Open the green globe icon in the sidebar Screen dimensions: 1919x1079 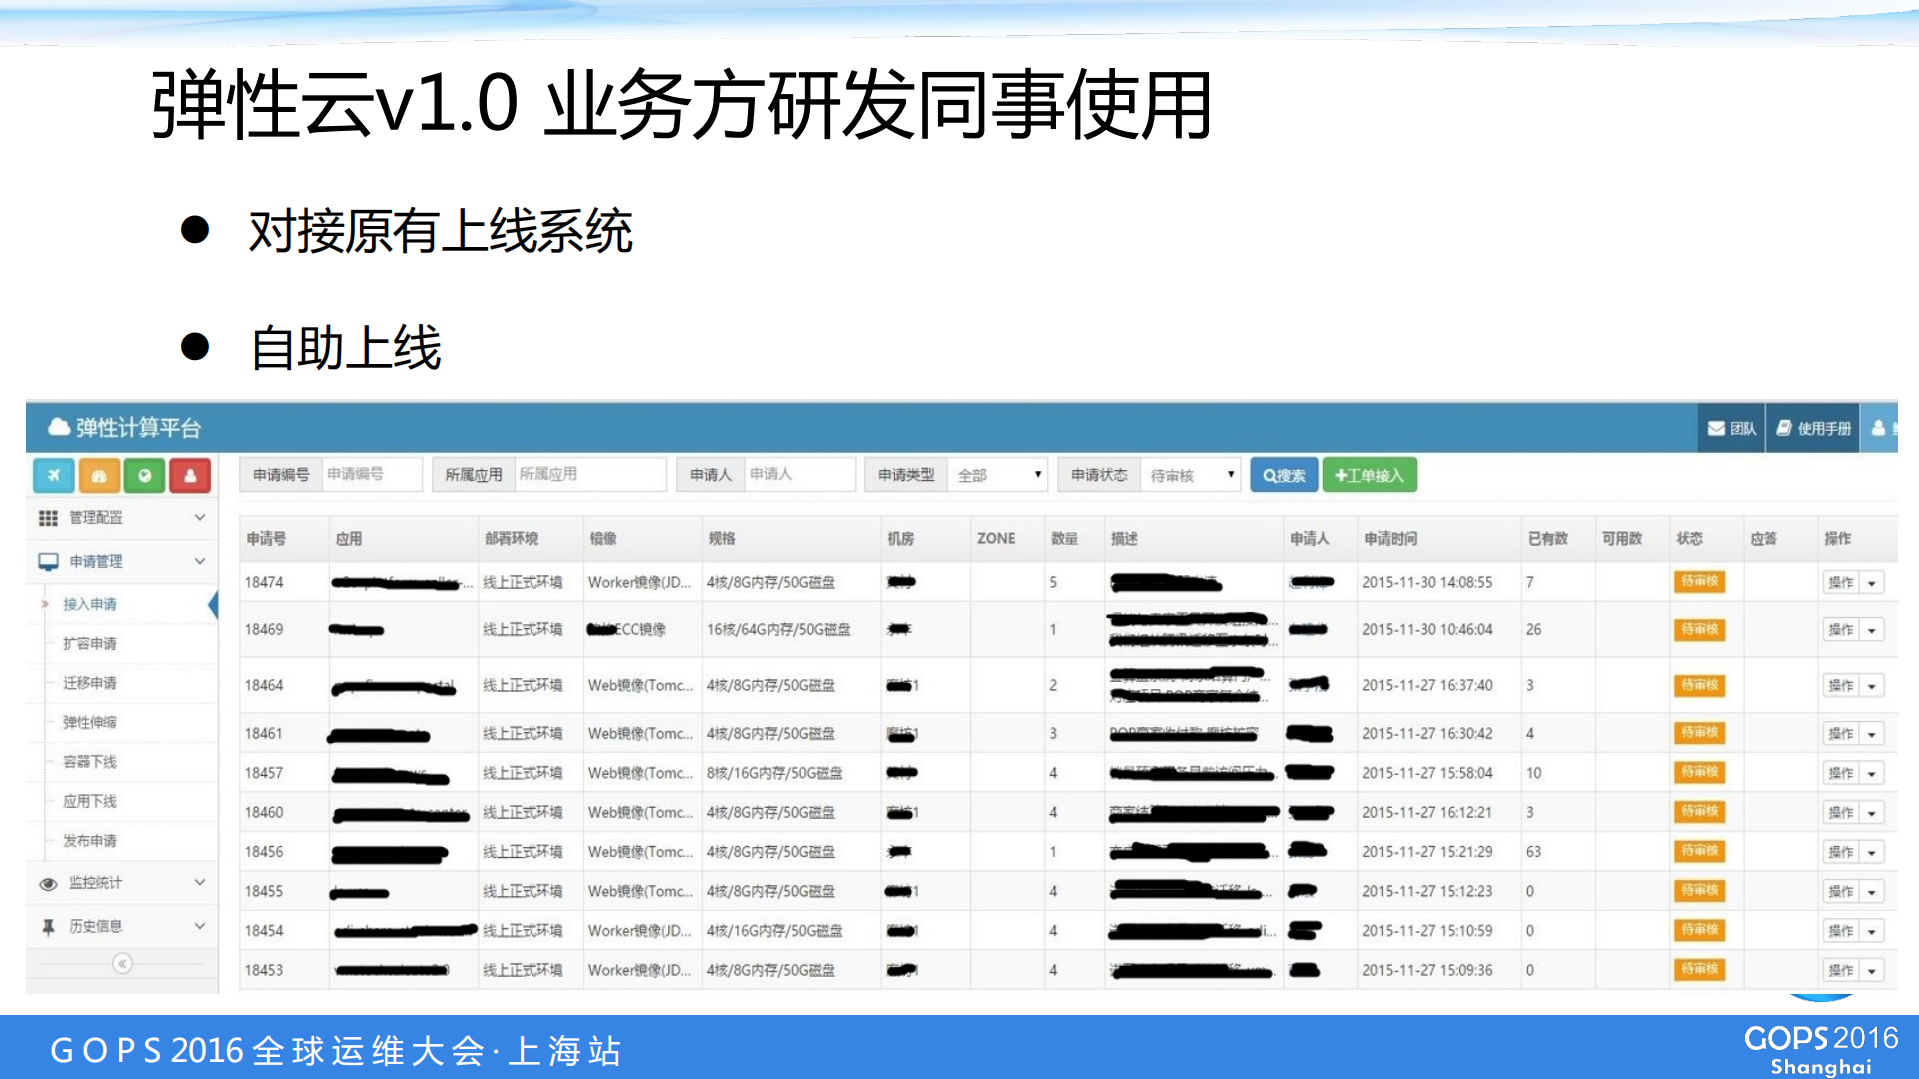[x=145, y=475]
